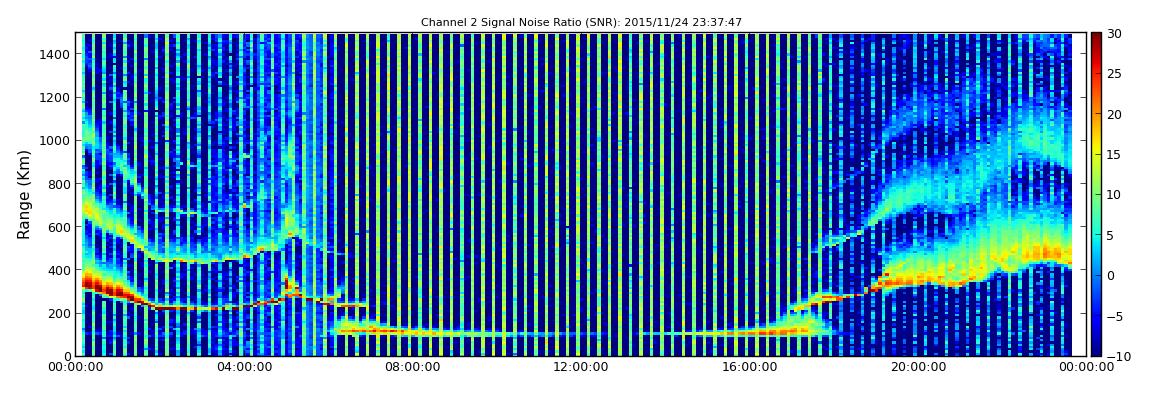Click the 25 label on the colorbar
Screen dimensions: 1150x407
pos(1115,74)
